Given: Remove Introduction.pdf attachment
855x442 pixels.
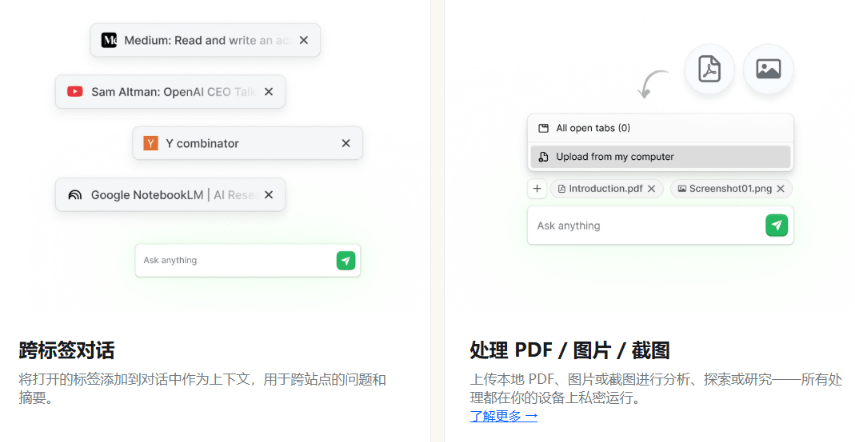Looking at the screenshot, I should coord(652,188).
